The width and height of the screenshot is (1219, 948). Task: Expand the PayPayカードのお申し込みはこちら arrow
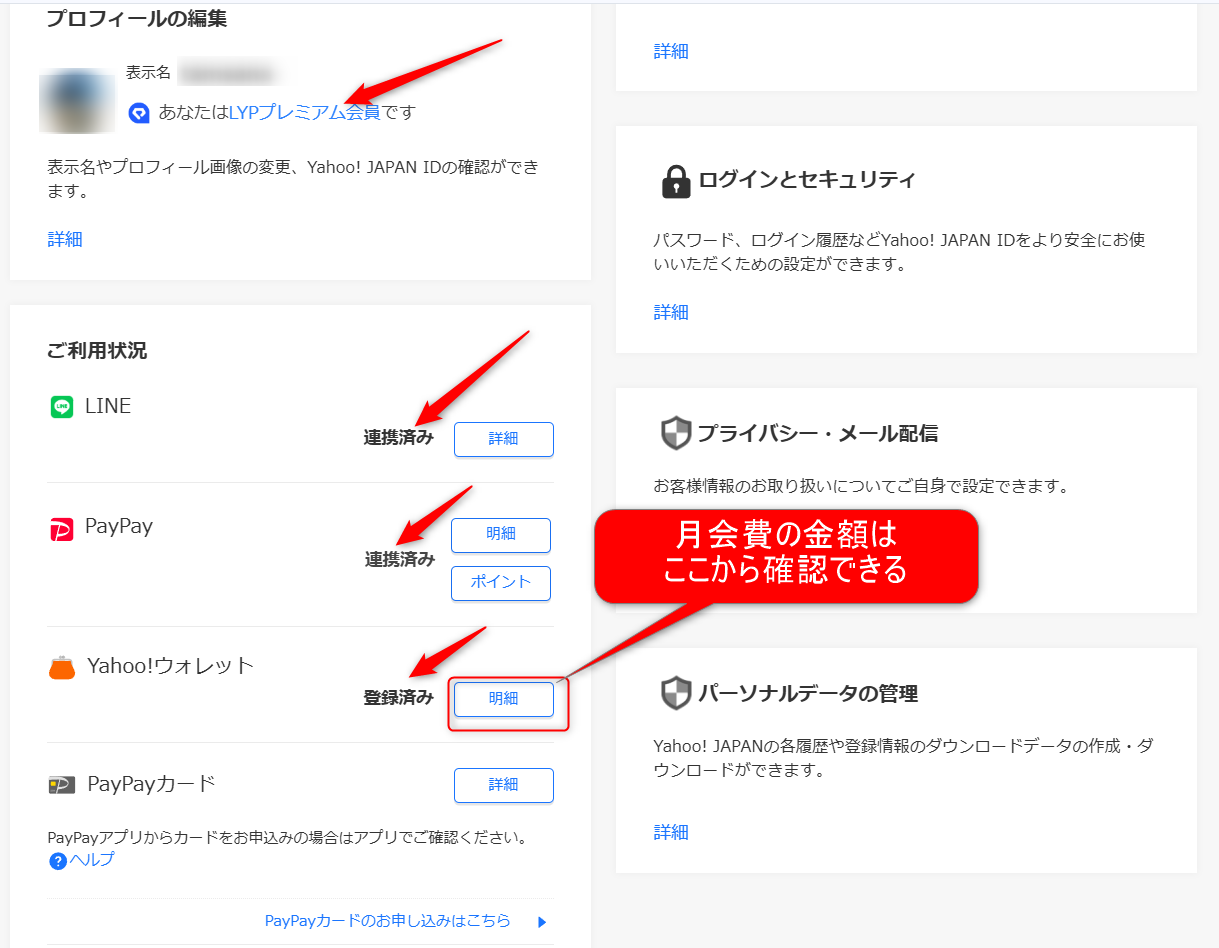pos(542,921)
